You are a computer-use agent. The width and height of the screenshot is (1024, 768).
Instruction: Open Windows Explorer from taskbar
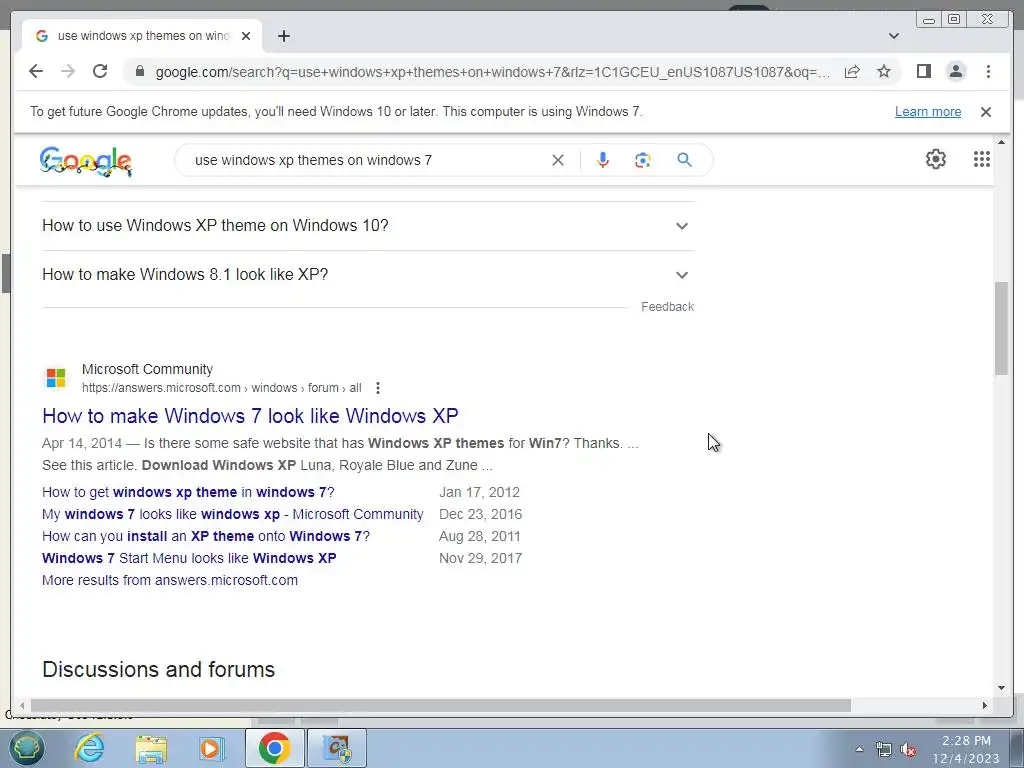[151, 748]
